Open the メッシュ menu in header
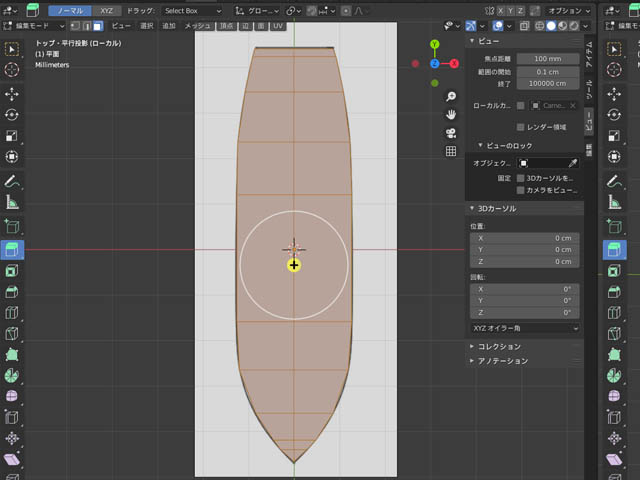 click(198, 25)
